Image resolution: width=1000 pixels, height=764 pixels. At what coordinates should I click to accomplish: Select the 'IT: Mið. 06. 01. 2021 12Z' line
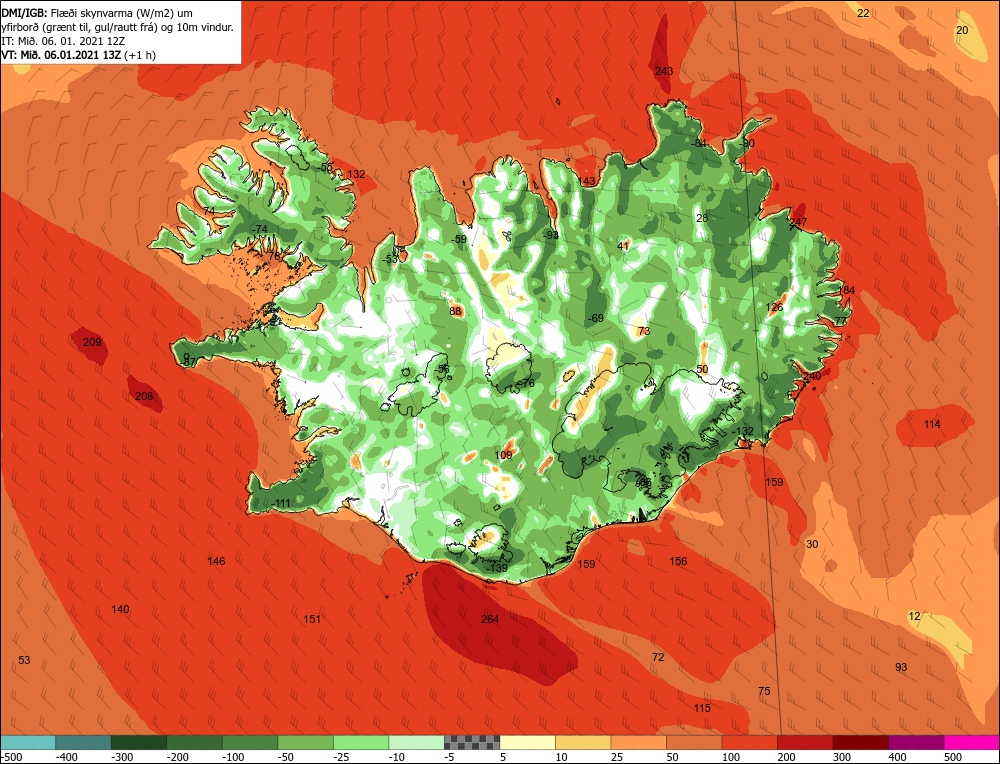pyautogui.click(x=62, y=41)
